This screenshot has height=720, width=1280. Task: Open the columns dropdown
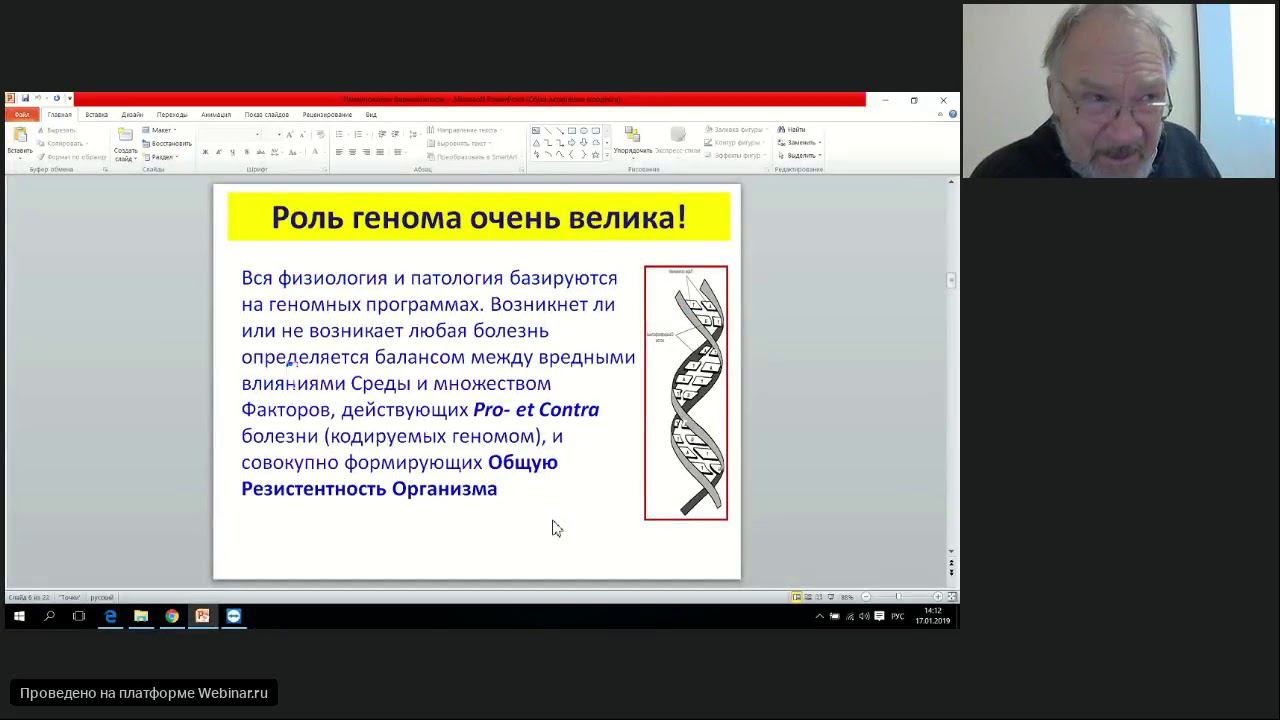399,152
